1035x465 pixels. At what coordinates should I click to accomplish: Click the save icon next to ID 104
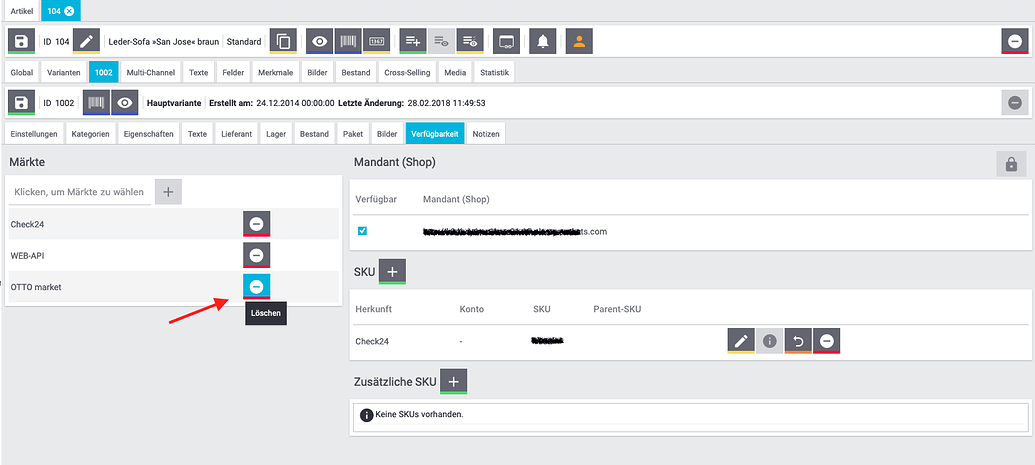tap(22, 42)
